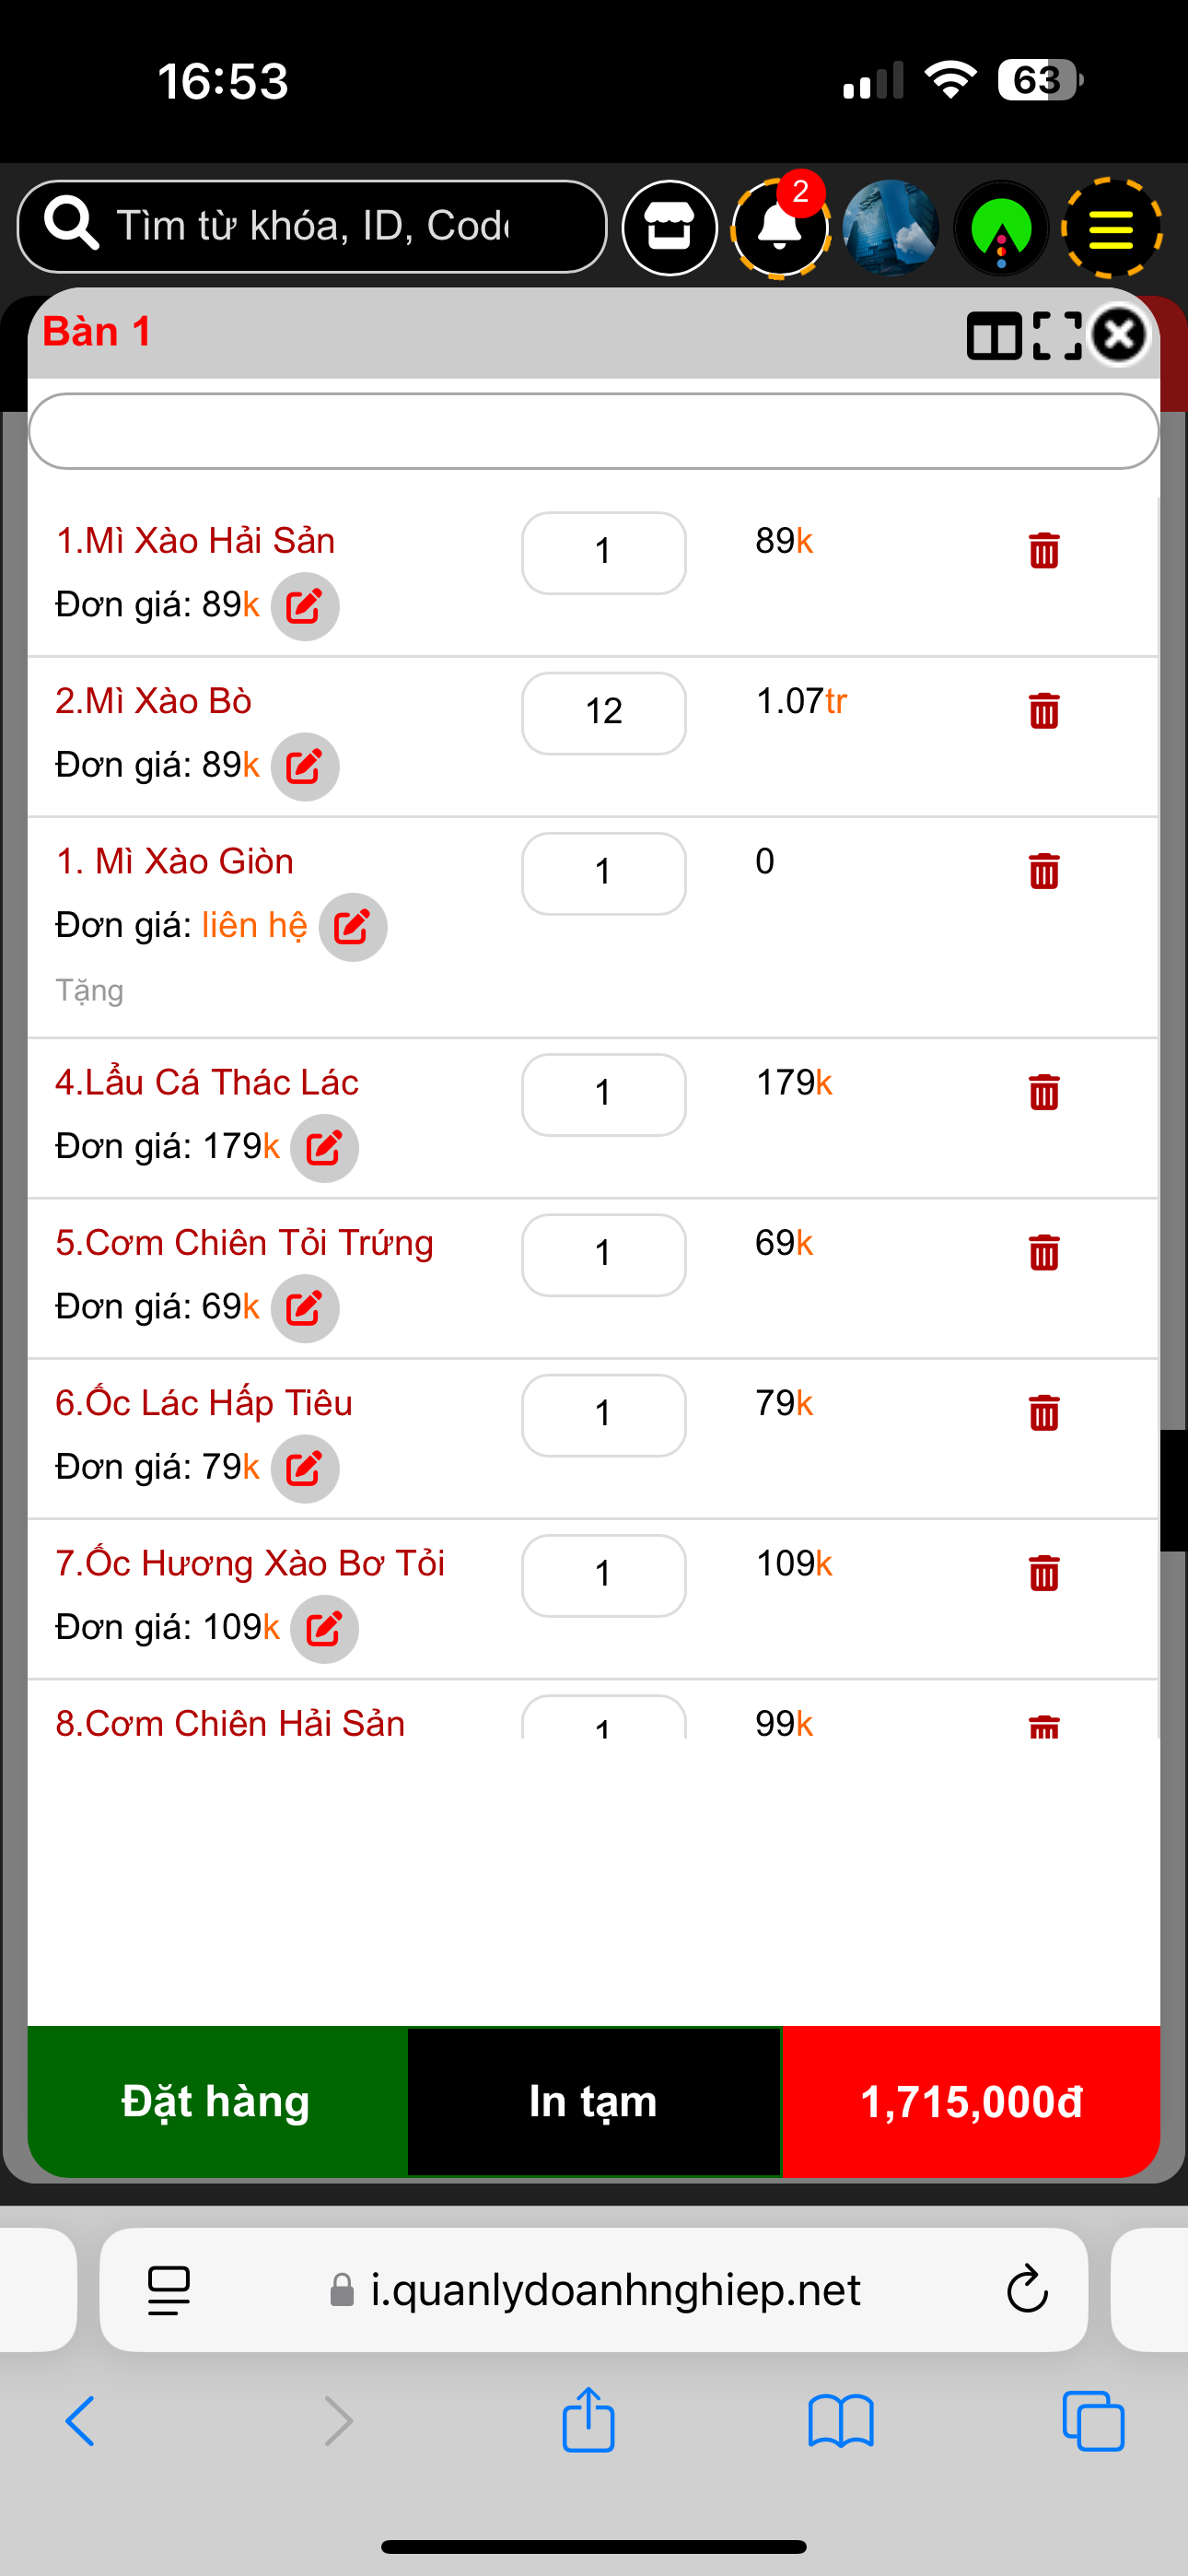This screenshot has width=1188, height=2576.
Task: Delete Mì Xào Hải Sản from order
Action: pyautogui.click(x=1043, y=550)
